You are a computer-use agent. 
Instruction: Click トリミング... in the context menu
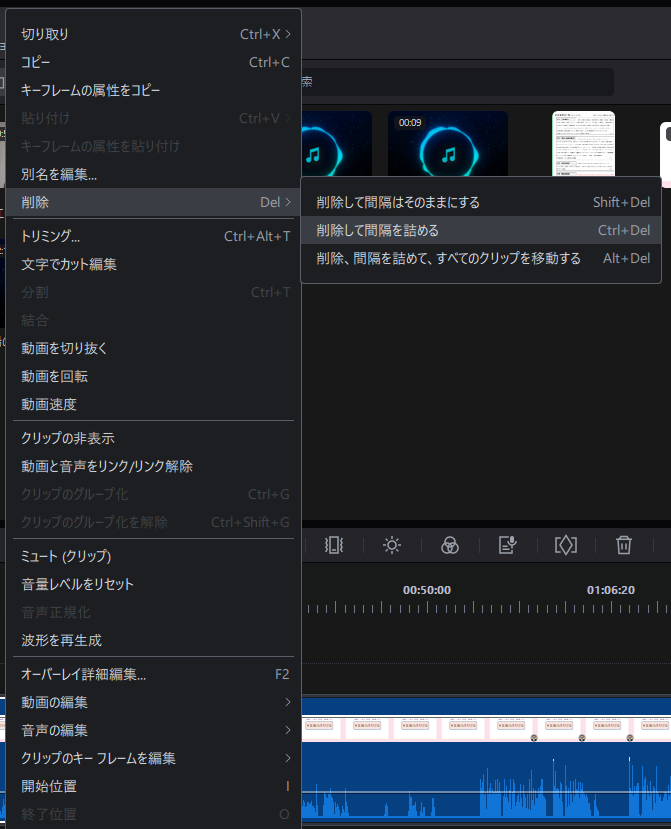(51, 236)
